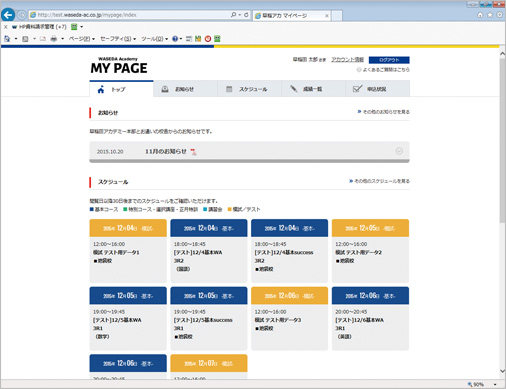
Task: Click the address bar URL field
Action: click(x=130, y=15)
